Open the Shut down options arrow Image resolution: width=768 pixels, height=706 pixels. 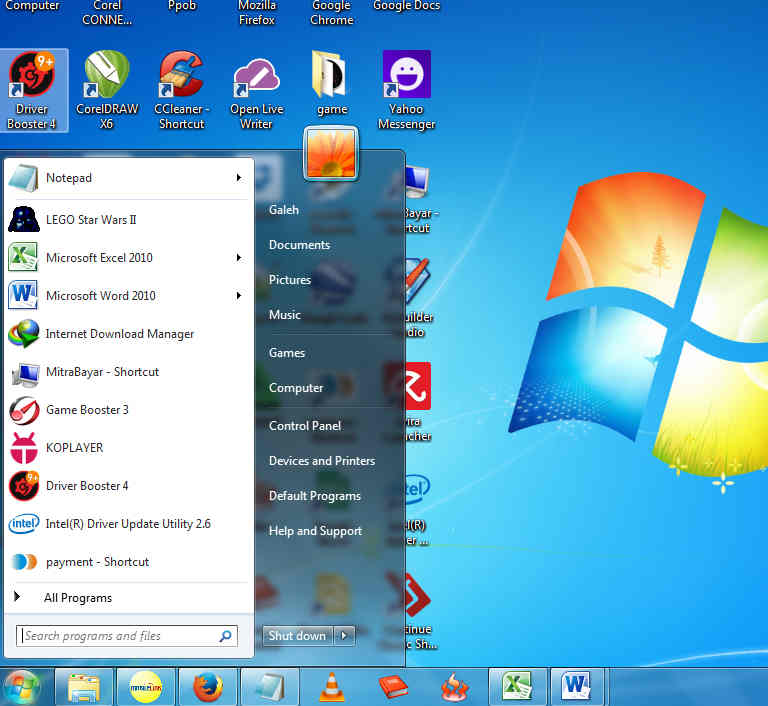344,636
